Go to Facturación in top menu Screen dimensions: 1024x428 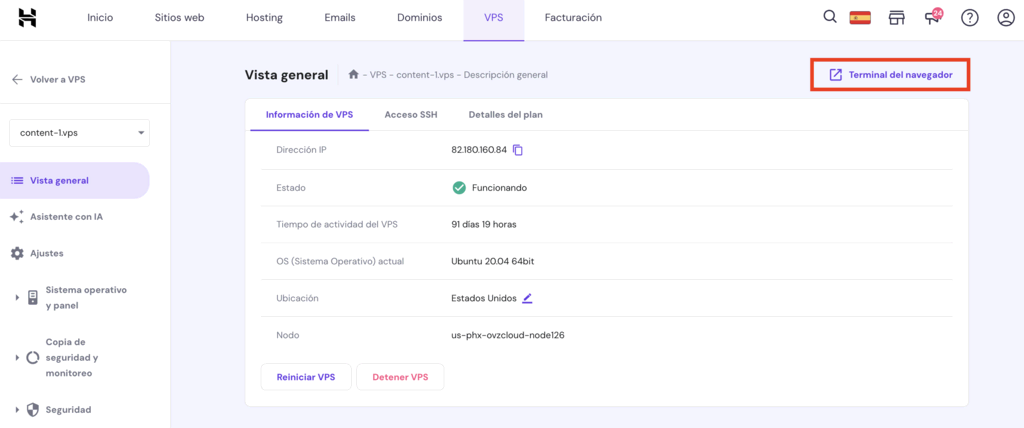point(573,18)
